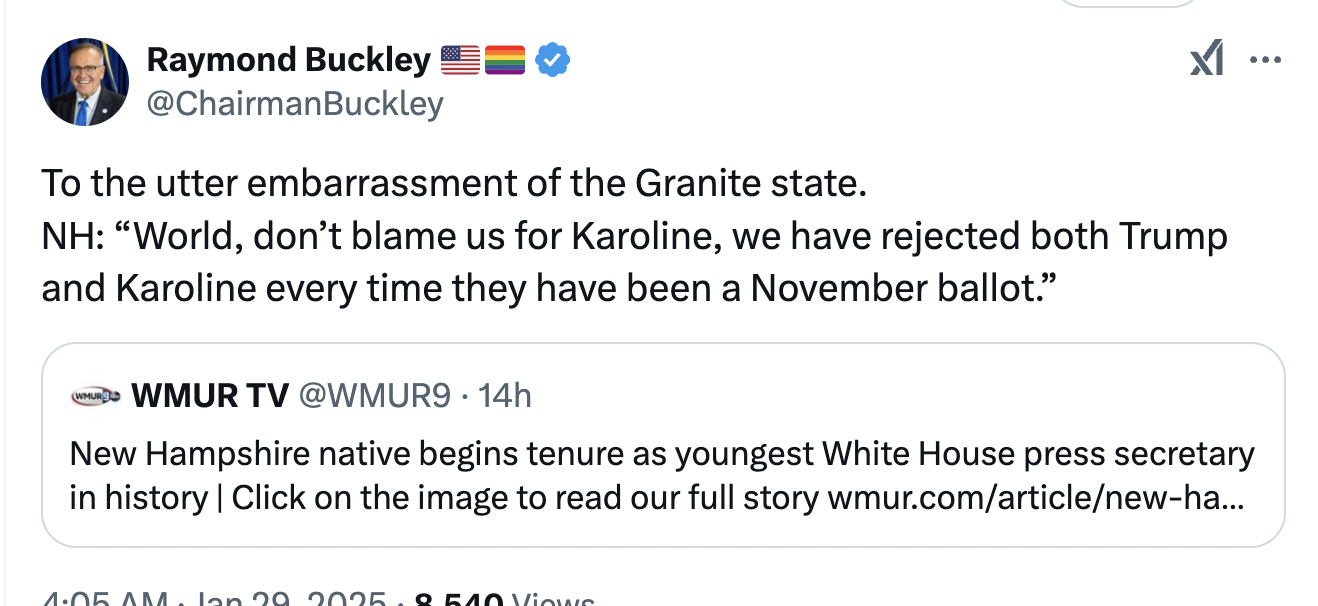Click the WMUR TV account name
Viewport: 1318px width, 606px height.
pyautogui.click(x=210, y=397)
